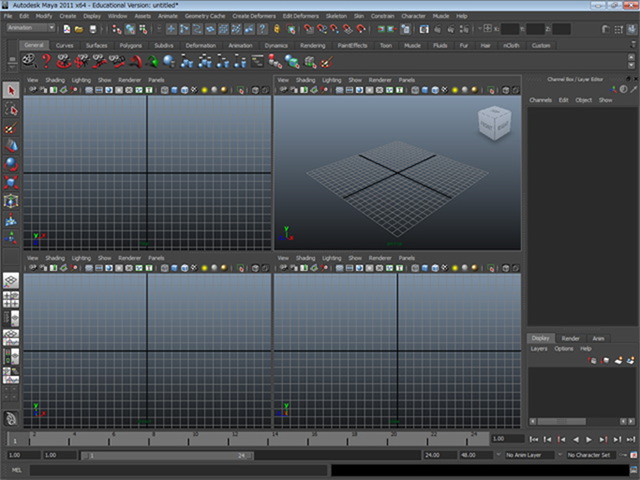This screenshot has width=640, height=480.
Task: Select the Universal Manipulator tool
Action: coord(11,201)
